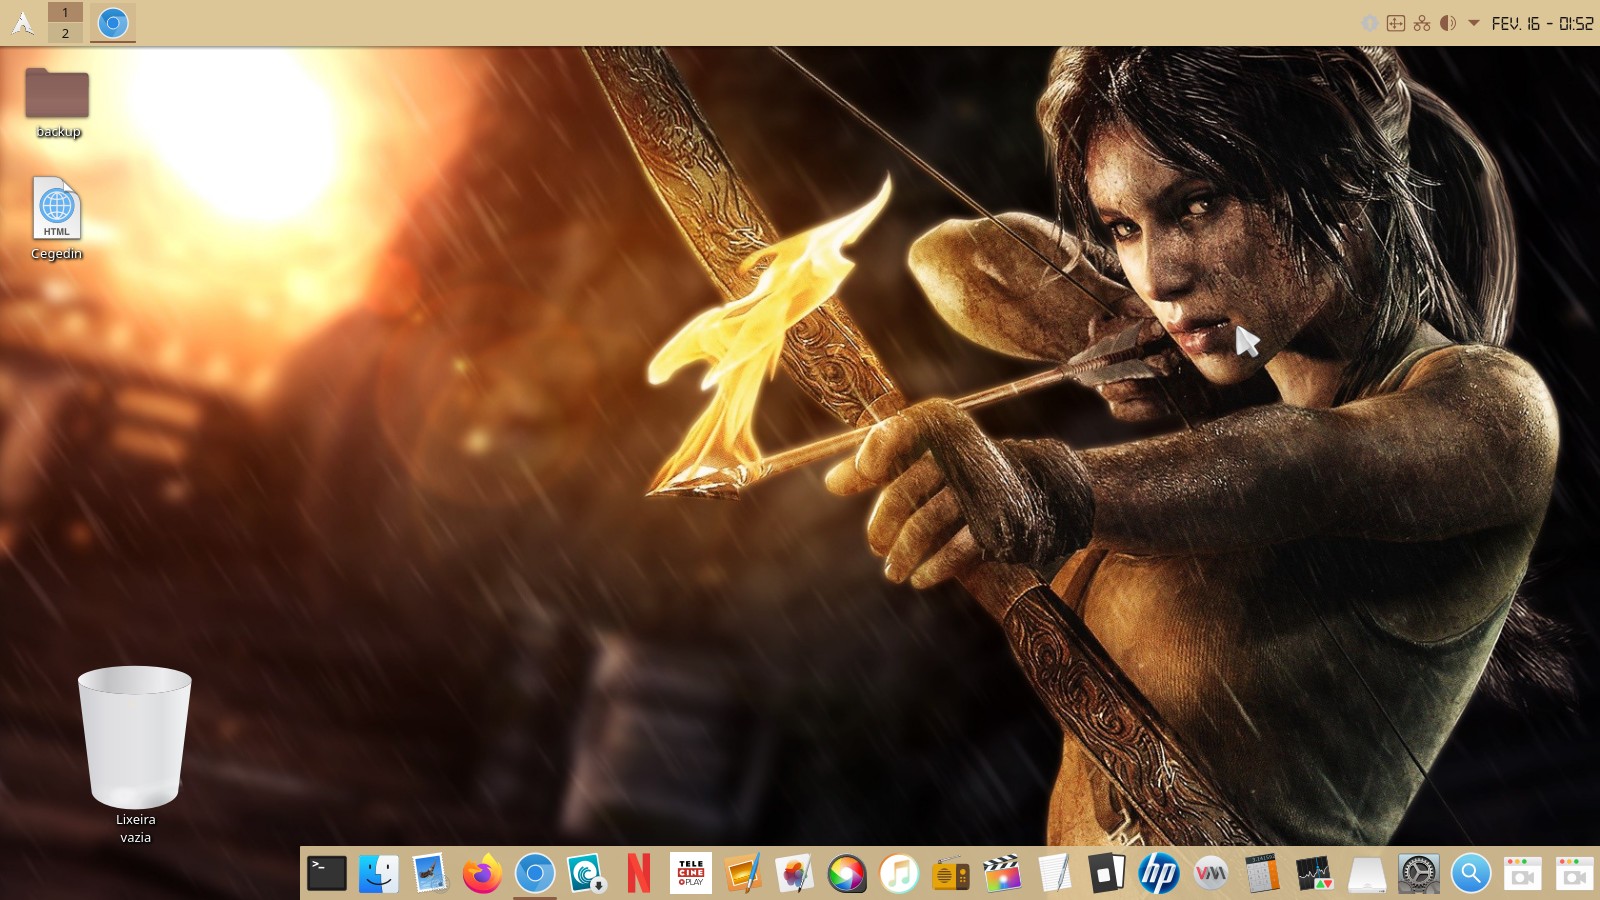Image resolution: width=1600 pixels, height=900 pixels.
Task: Click the faded gear tray icon
Action: click(1370, 23)
